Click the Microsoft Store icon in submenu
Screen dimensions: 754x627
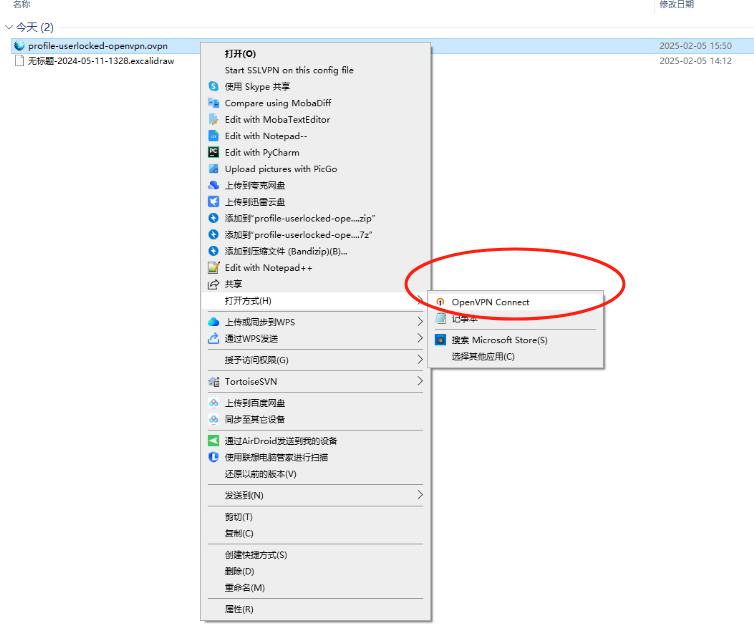[x=440, y=340]
